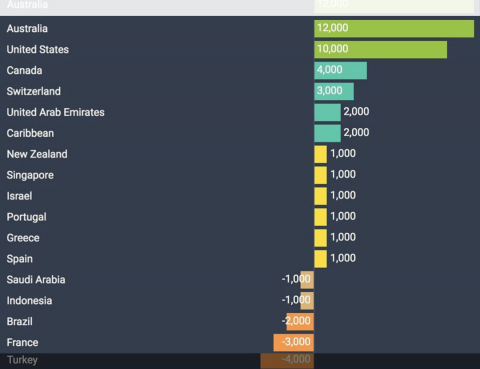The width and height of the screenshot is (480, 369).
Task: Click the 'Portugal' label
Action: pos(26,217)
